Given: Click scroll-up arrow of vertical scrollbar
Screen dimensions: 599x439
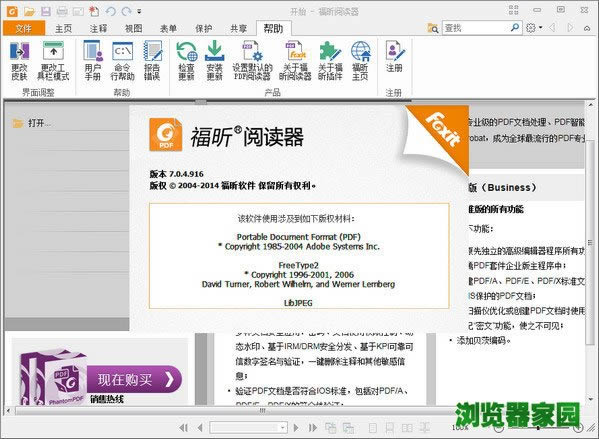Looking at the screenshot, I should click(590, 105).
